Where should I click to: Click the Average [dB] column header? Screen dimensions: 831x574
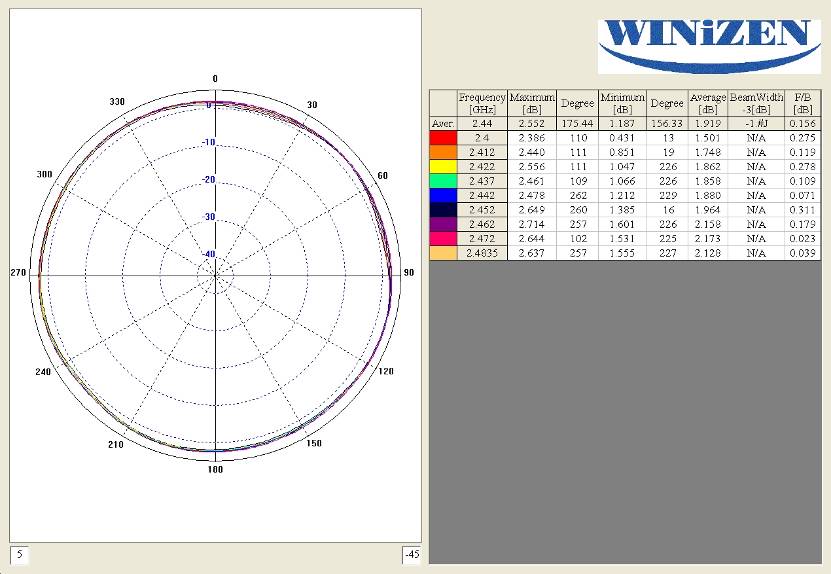708,103
